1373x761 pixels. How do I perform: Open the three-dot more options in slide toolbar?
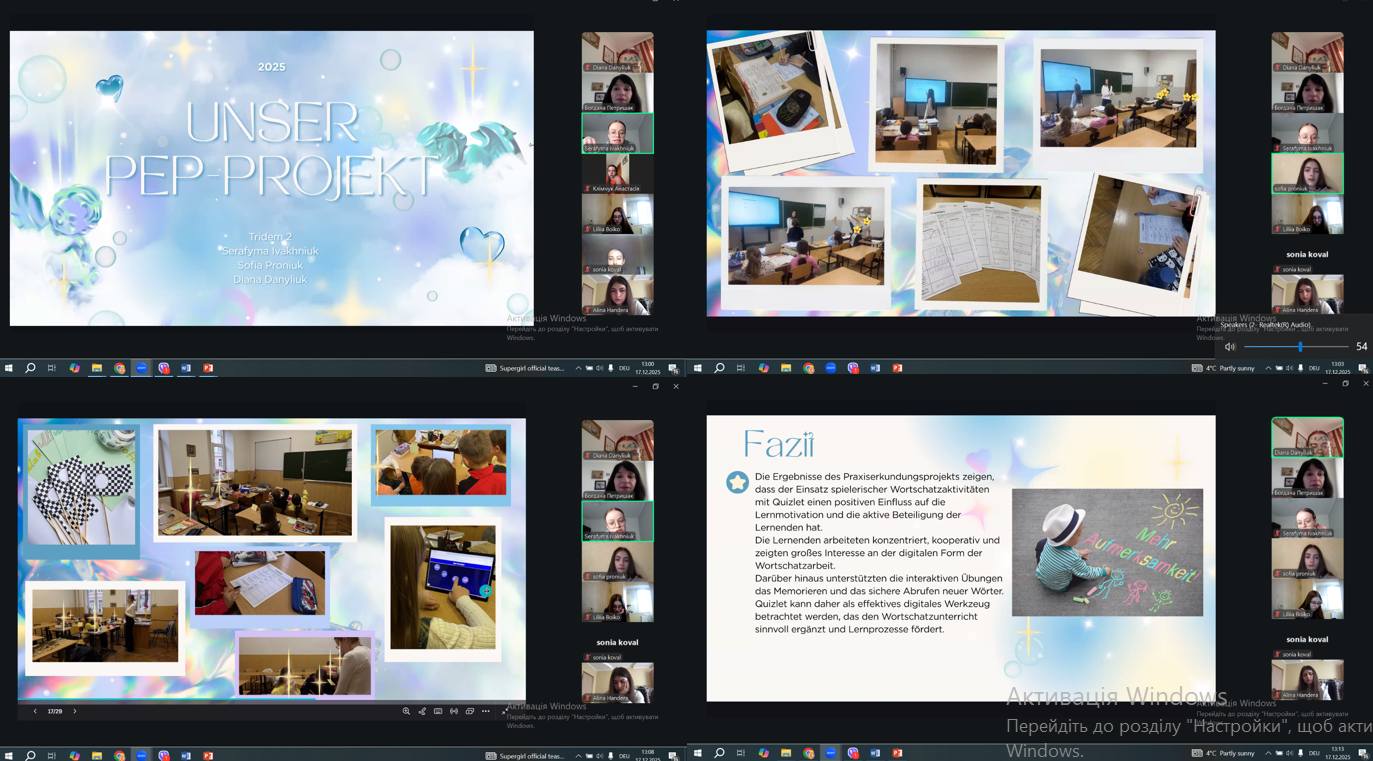tap(486, 711)
